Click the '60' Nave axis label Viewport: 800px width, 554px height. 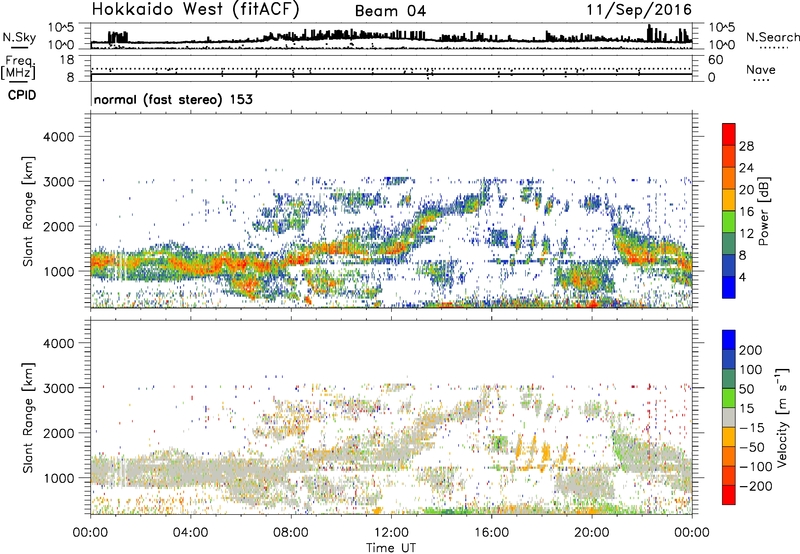[715, 60]
